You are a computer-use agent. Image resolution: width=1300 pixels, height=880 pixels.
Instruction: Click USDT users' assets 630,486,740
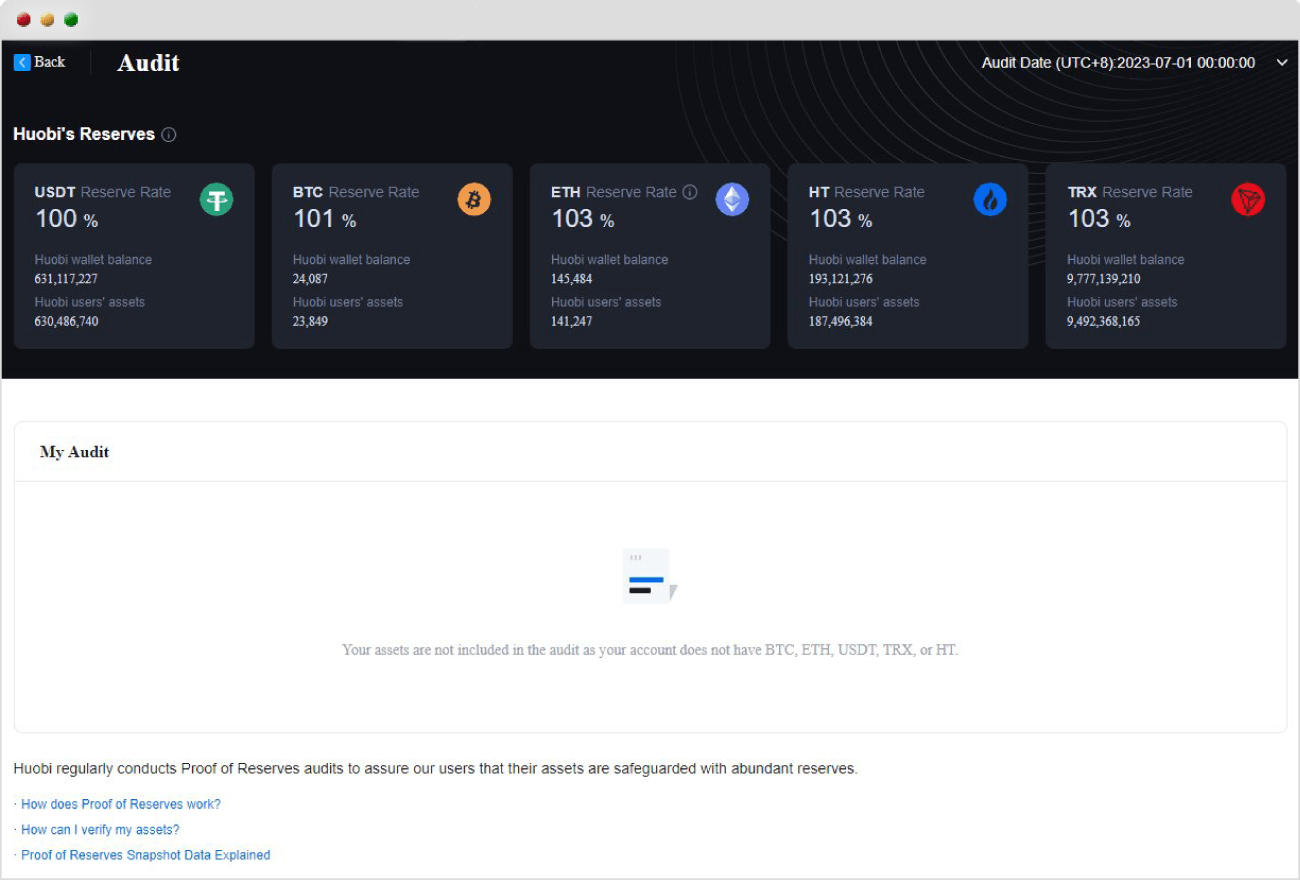pos(66,322)
